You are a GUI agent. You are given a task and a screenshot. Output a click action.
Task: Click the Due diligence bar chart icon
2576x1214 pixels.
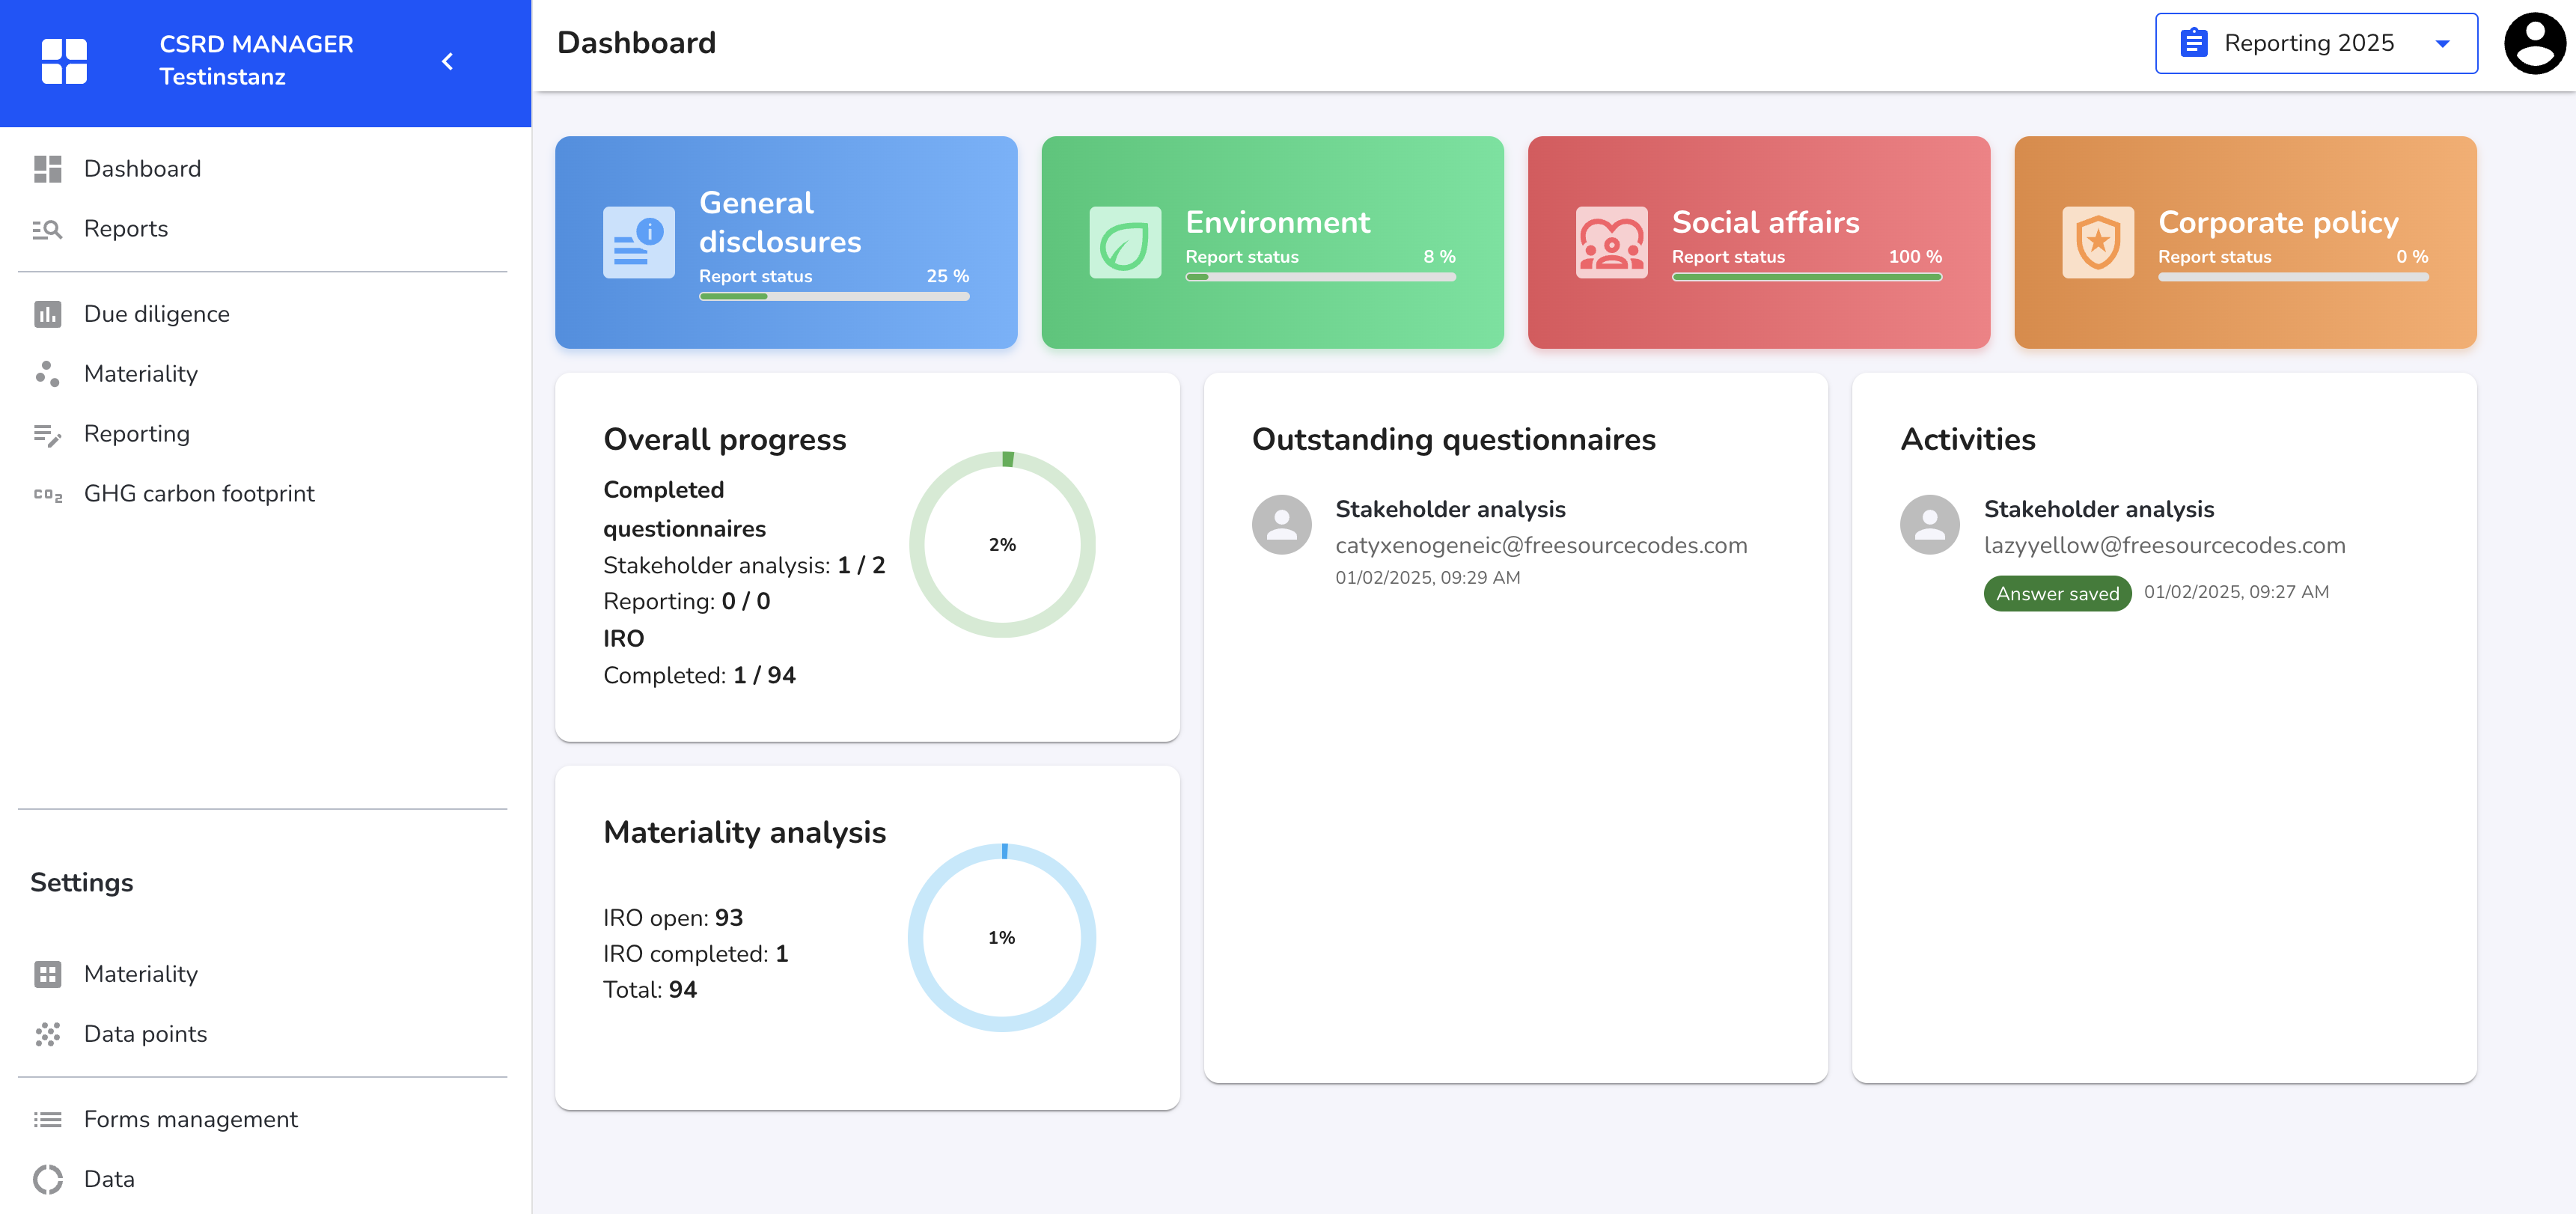[47, 314]
